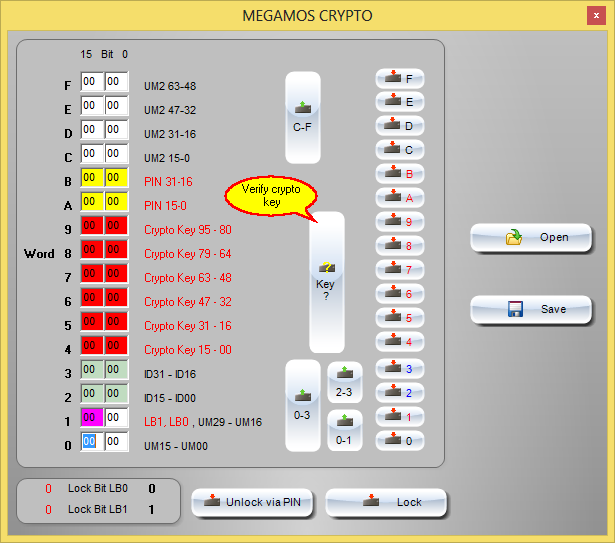615x543 pixels.
Task: Click the 'Crypto Key 95 - 80' label
Action: pos(188,230)
